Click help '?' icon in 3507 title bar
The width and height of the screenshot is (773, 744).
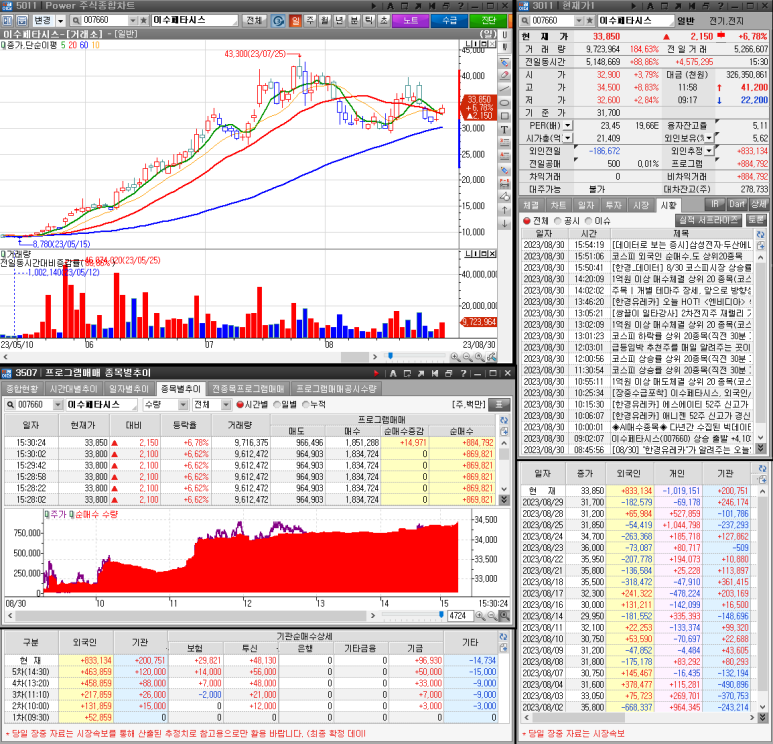[463, 373]
